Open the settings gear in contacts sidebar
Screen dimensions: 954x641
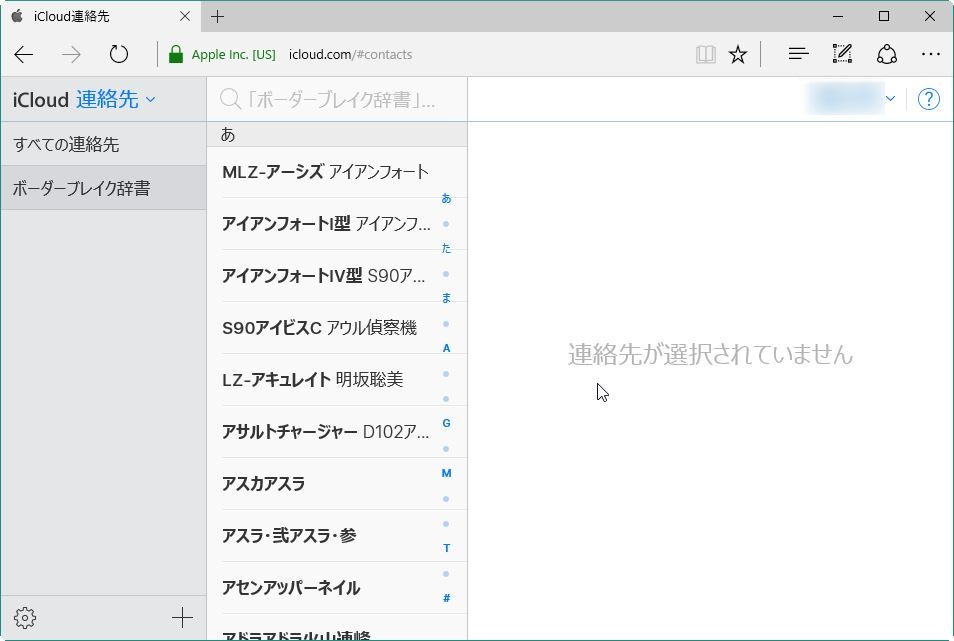[x=25, y=618]
